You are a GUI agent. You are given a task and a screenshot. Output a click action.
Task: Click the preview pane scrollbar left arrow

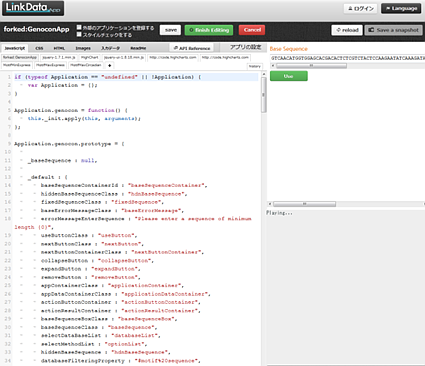[x=270, y=204]
